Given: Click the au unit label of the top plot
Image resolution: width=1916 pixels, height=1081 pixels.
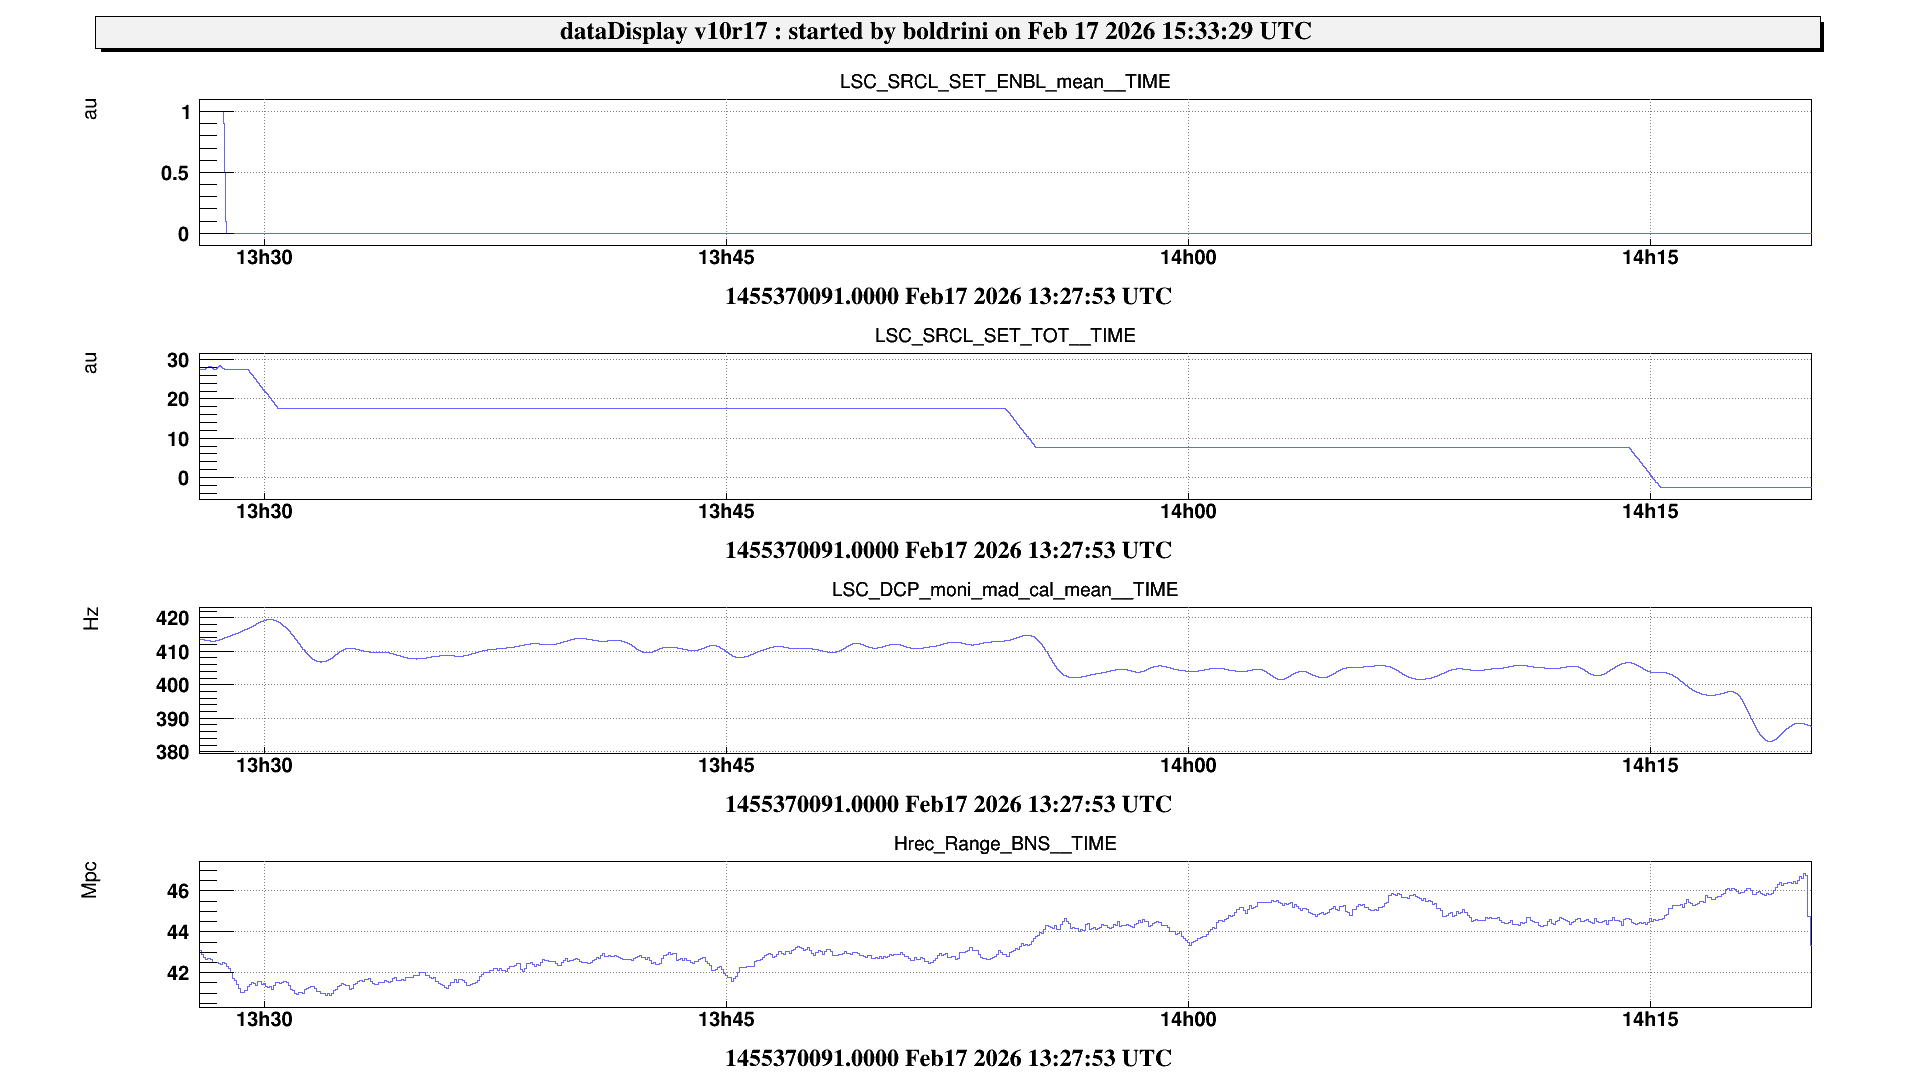Looking at the screenshot, I should click(x=91, y=109).
